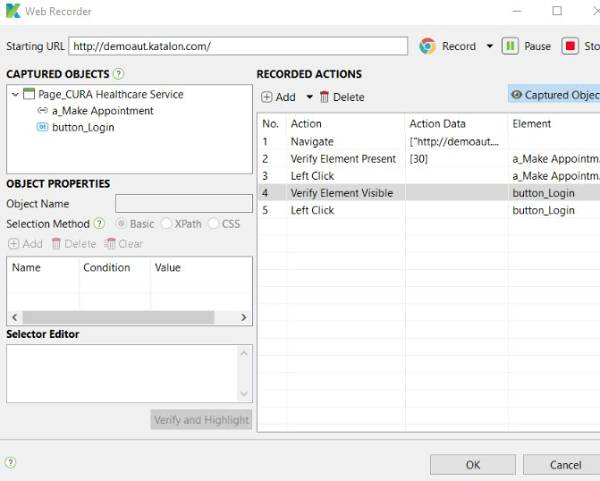
Task: Click Delete in Object Properties toolbar
Action: tap(74, 244)
